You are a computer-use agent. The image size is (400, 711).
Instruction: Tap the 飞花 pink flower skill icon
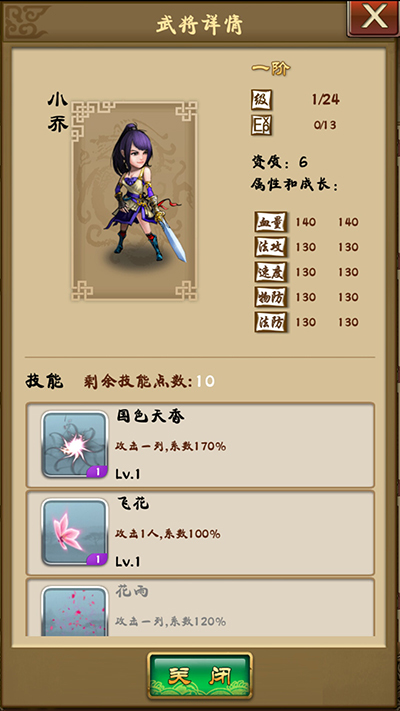75,532
